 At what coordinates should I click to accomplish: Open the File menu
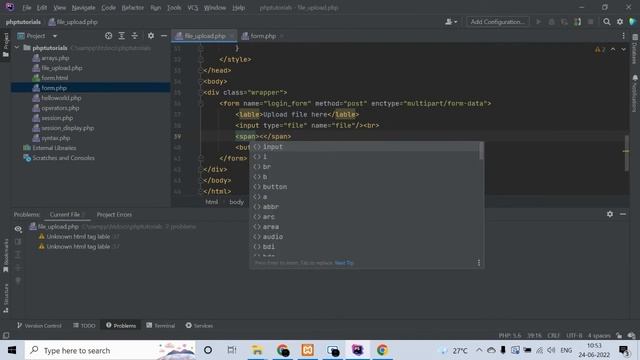point(27,8)
